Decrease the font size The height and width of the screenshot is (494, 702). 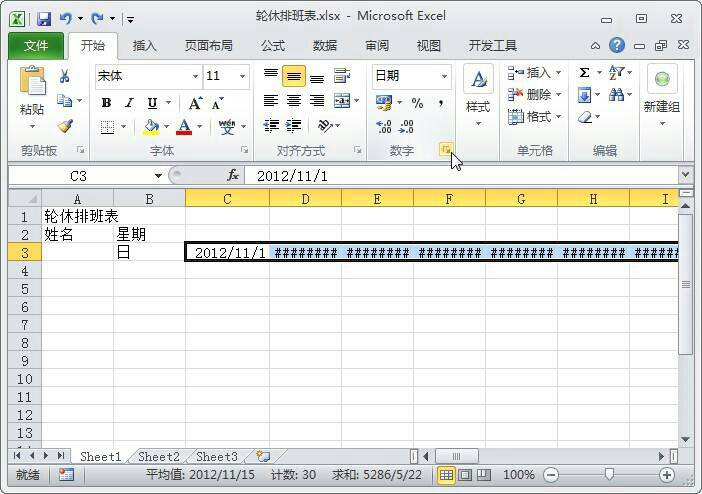pos(218,103)
